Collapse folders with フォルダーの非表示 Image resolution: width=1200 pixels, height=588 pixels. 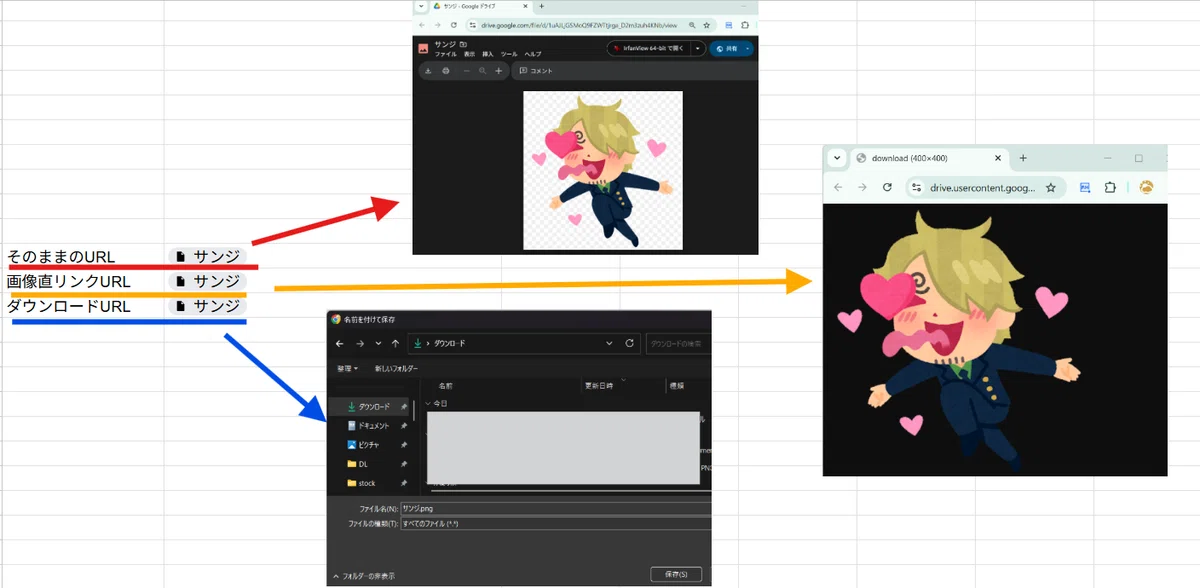pyautogui.click(x=362, y=577)
